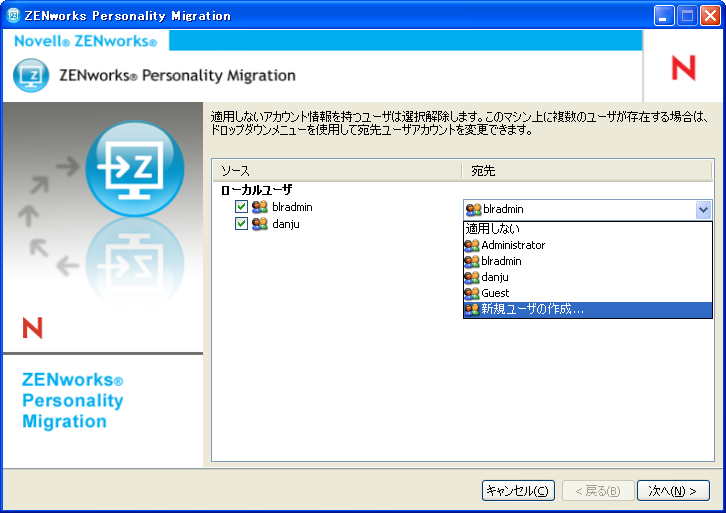Click the red Novell N logo in header
This screenshot has width=726, height=513.
pos(683,68)
